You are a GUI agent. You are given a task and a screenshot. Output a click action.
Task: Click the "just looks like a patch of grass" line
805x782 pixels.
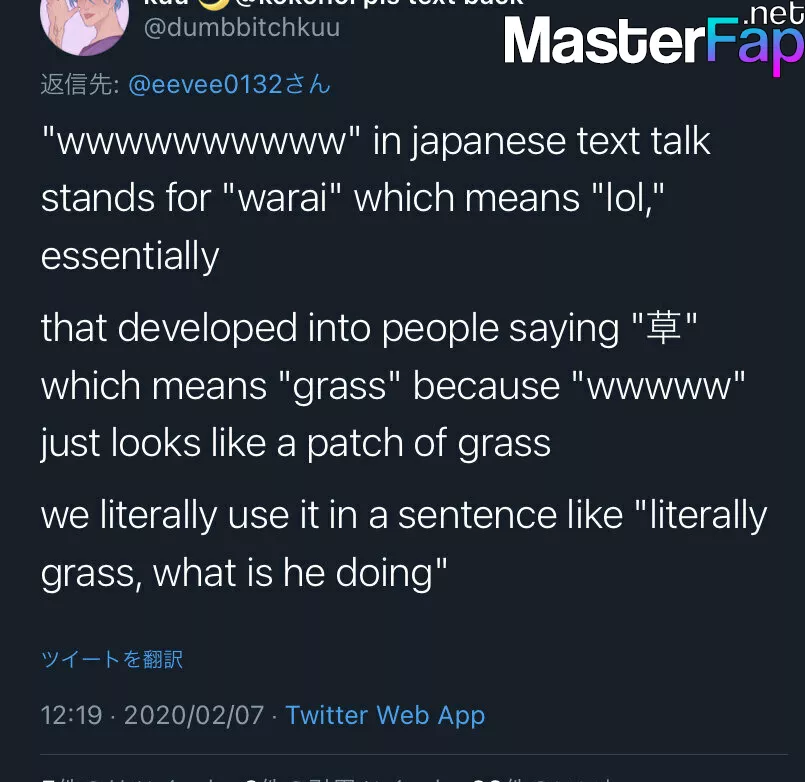(296, 443)
